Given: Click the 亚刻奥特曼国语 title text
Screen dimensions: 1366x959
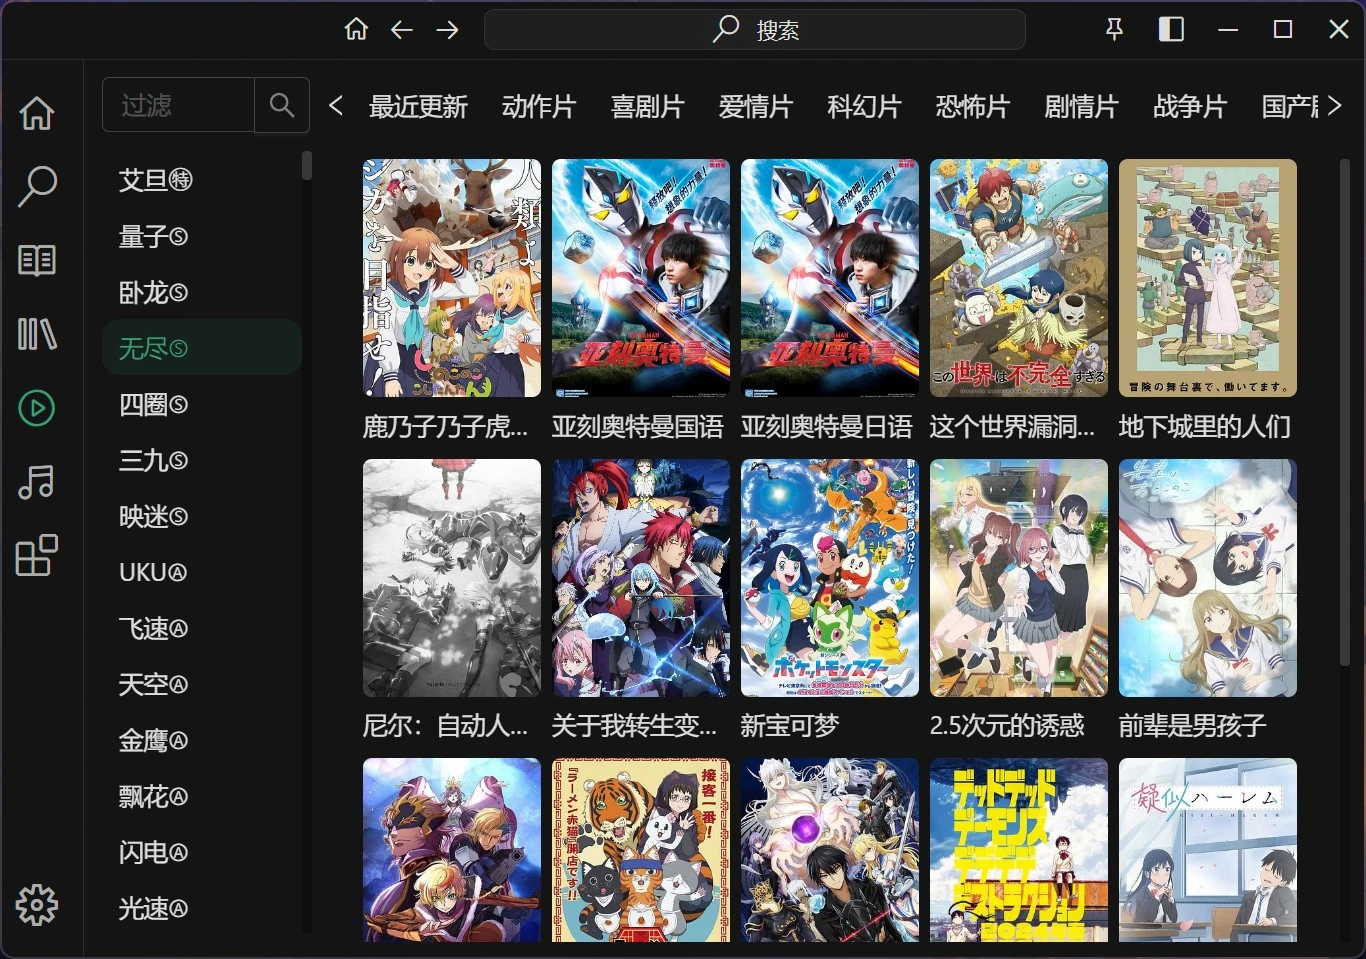Looking at the screenshot, I should (638, 427).
